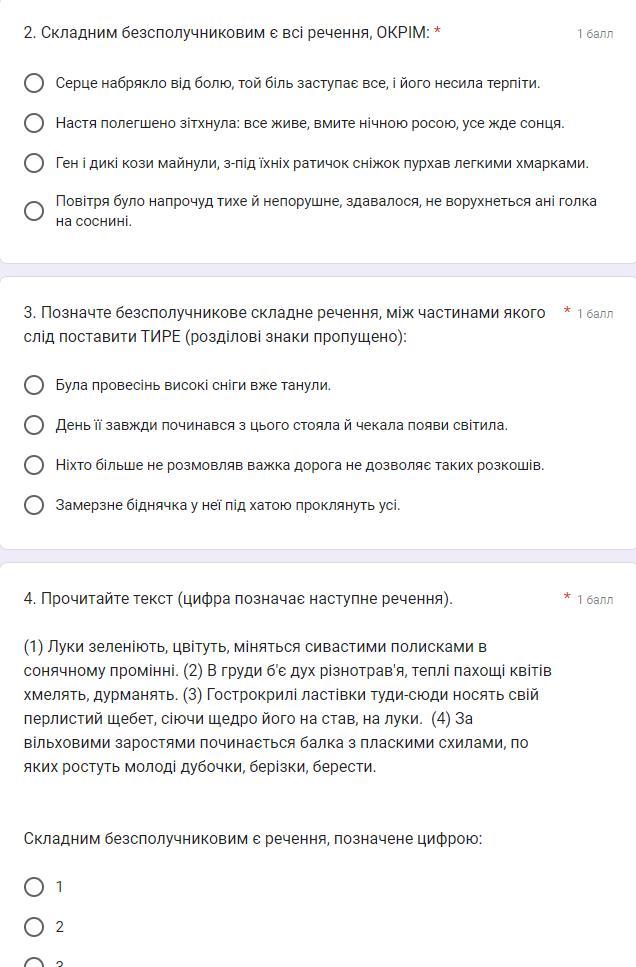This screenshot has width=636, height=967.
Task: Click '1 балл' label of question 4
Action: 595,599
